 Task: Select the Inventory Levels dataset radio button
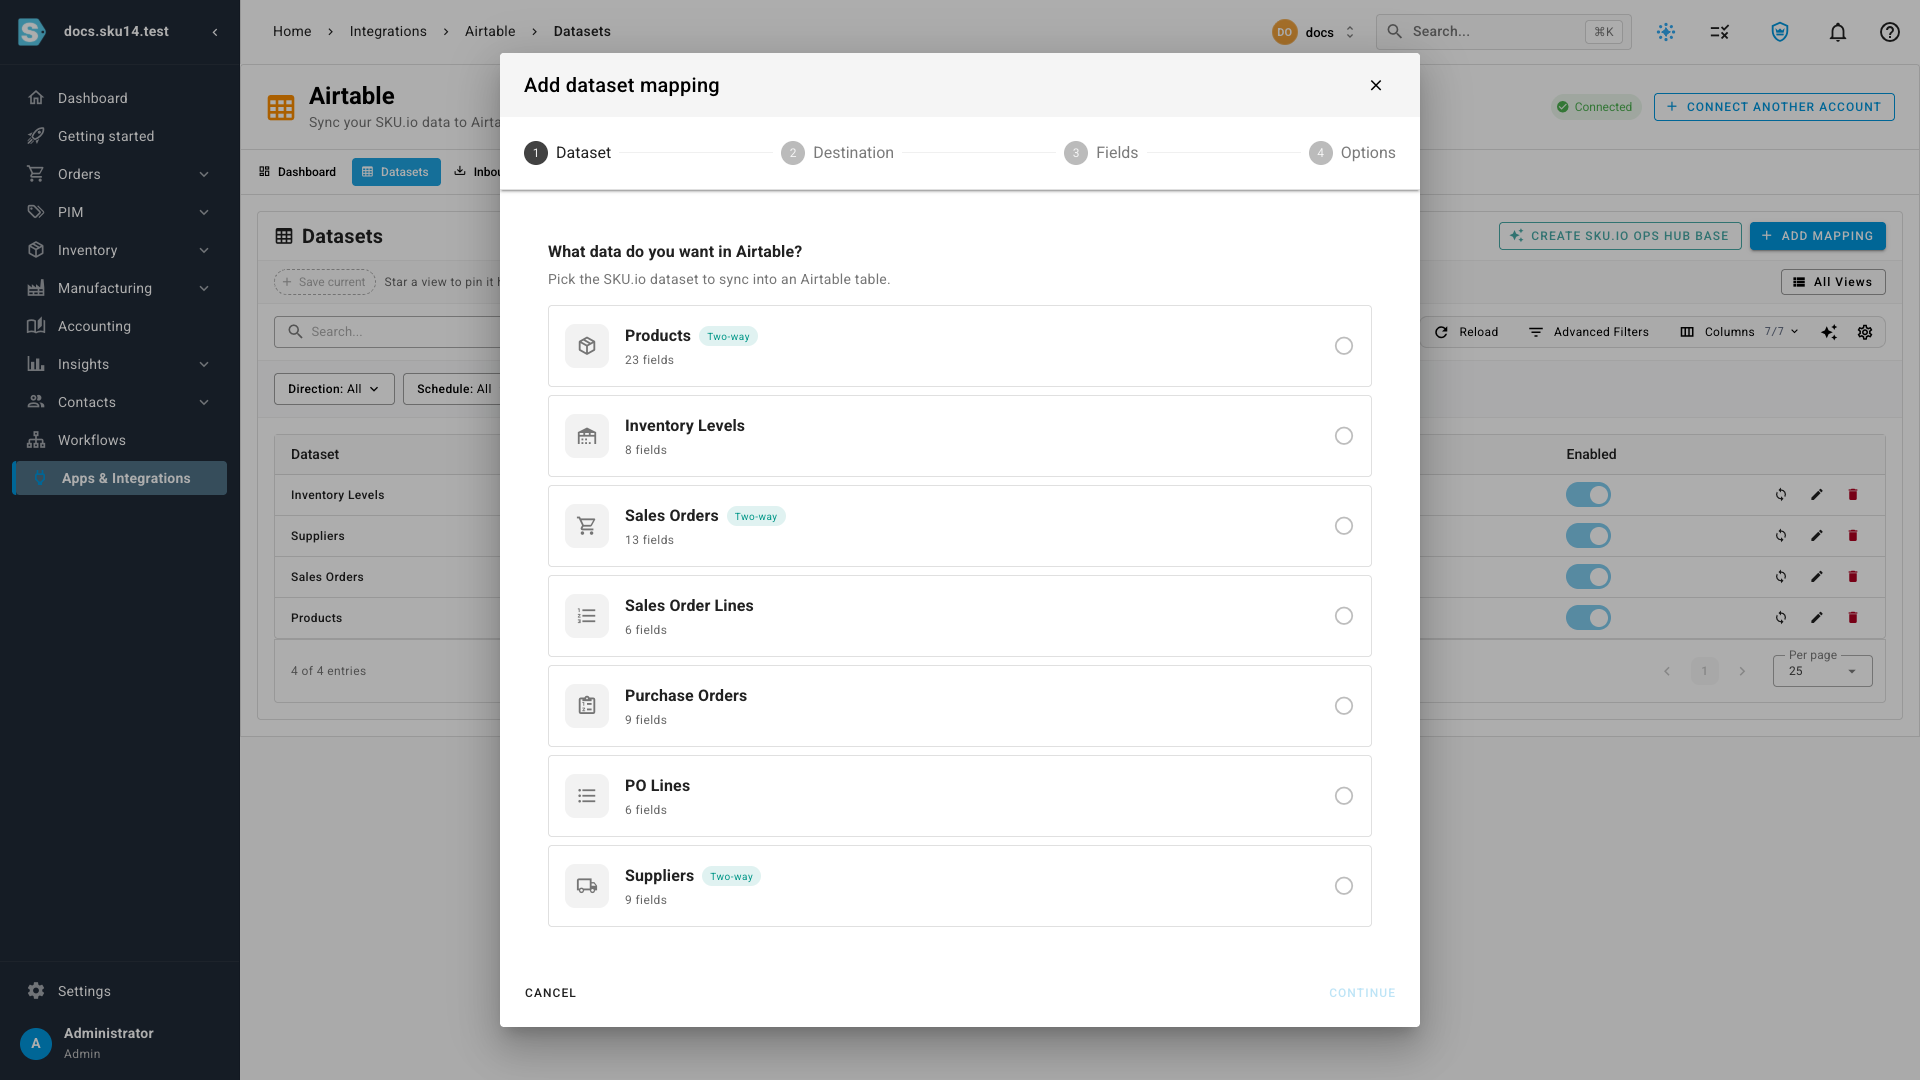click(1344, 436)
